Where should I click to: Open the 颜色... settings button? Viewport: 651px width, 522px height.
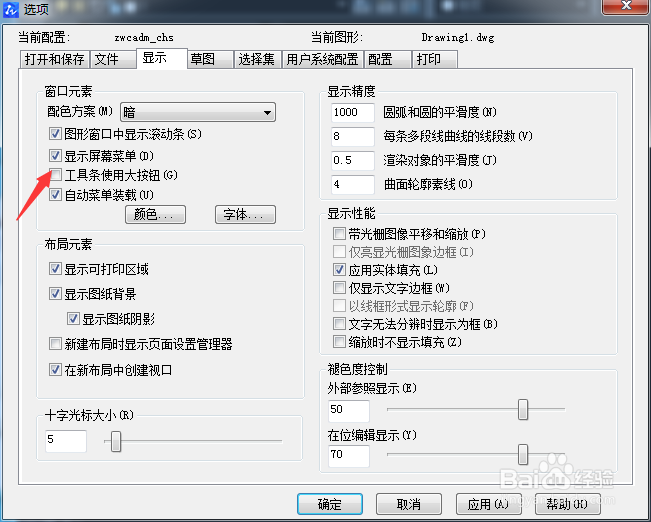pos(155,214)
